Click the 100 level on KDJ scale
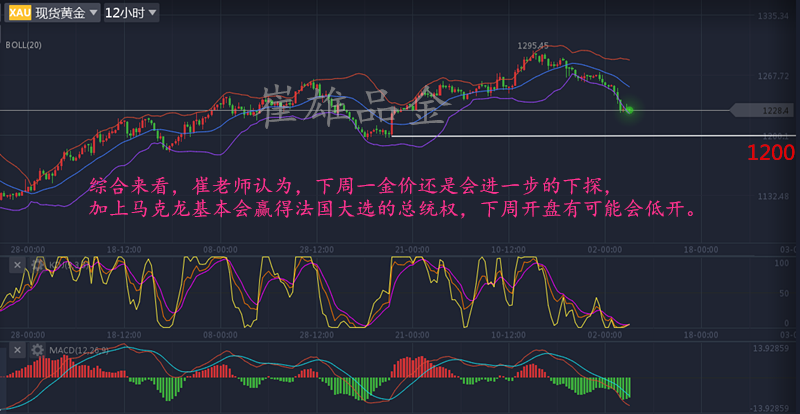The height and width of the screenshot is (414, 800). (782, 263)
